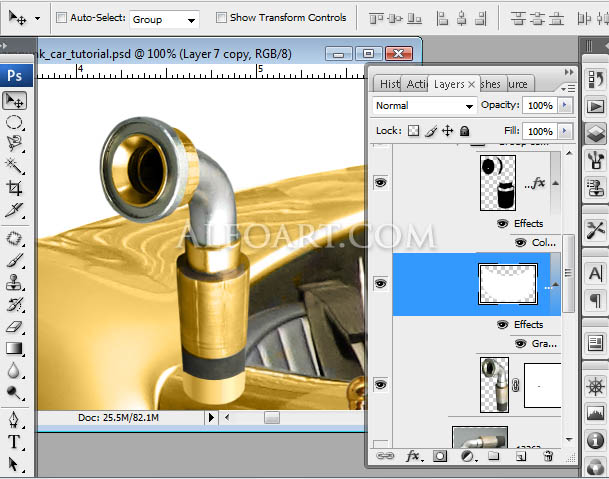Collapse effects on selected Layer 7 copy
This screenshot has width=609, height=479.
[555, 284]
